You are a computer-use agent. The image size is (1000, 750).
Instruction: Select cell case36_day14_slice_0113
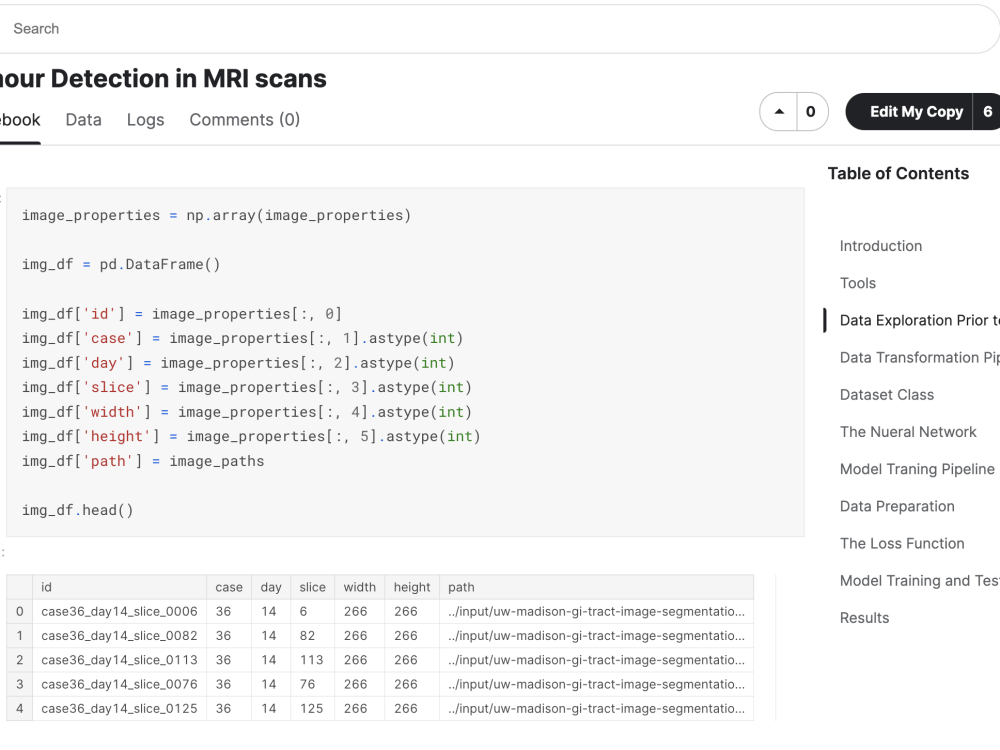tap(119, 660)
